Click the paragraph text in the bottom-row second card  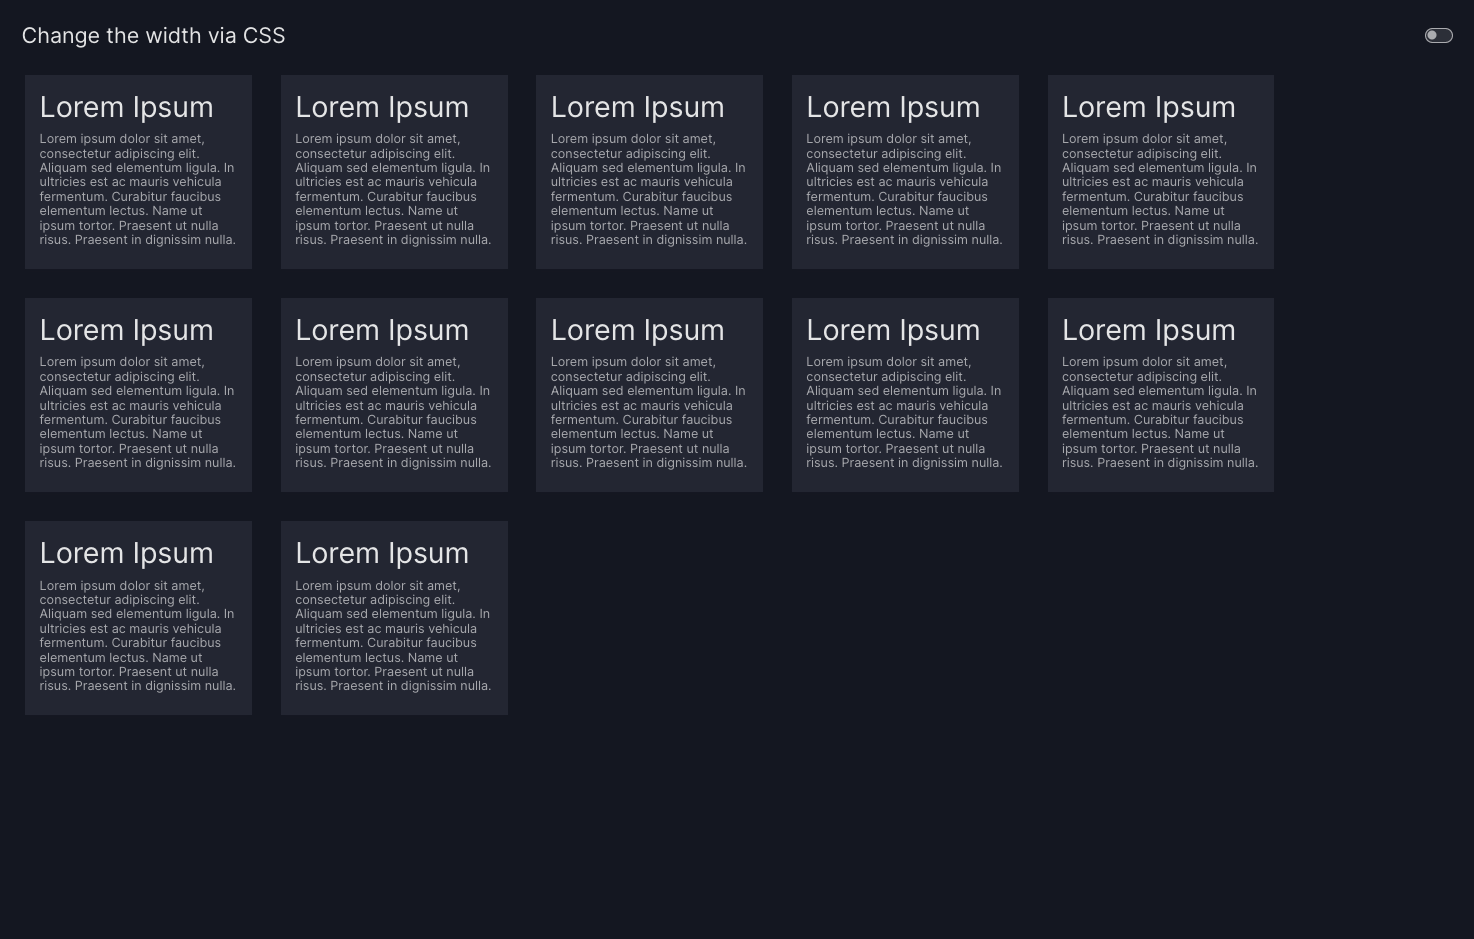click(x=393, y=636)
